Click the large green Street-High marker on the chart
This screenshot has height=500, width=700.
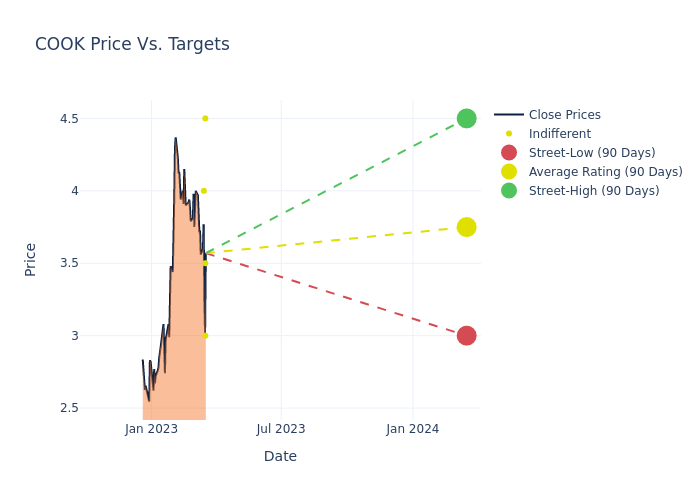(466, 118)
